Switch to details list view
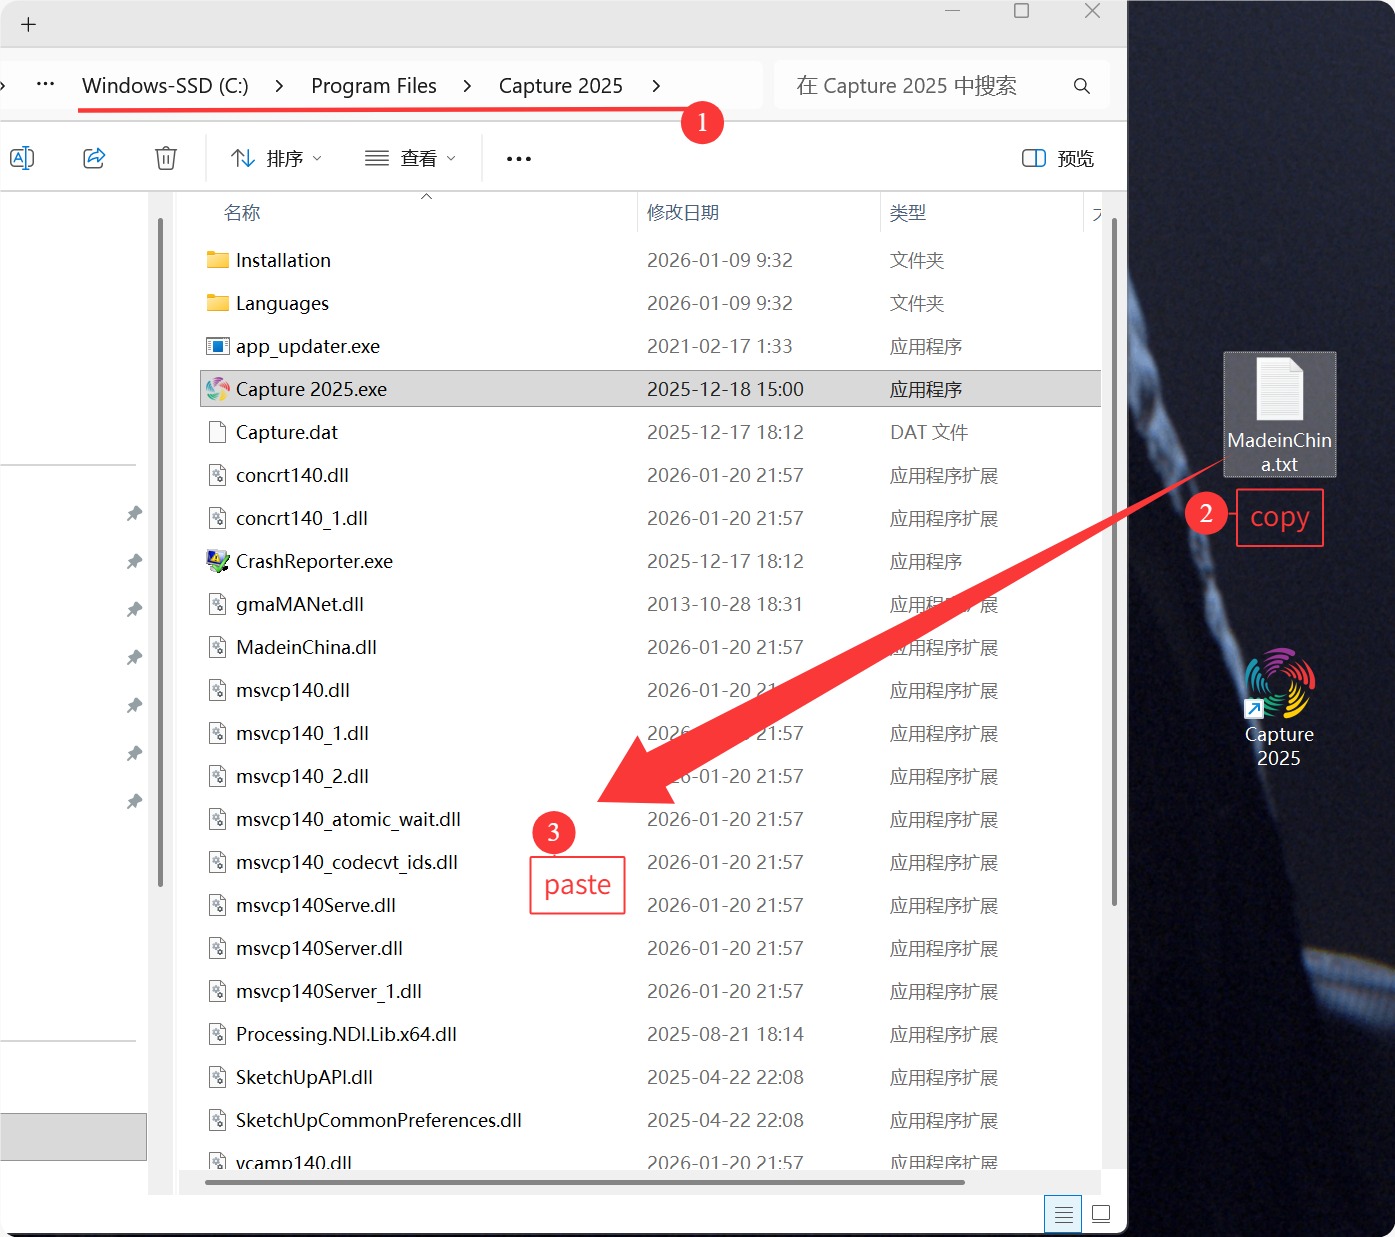 click(x=1063, y=1214)
